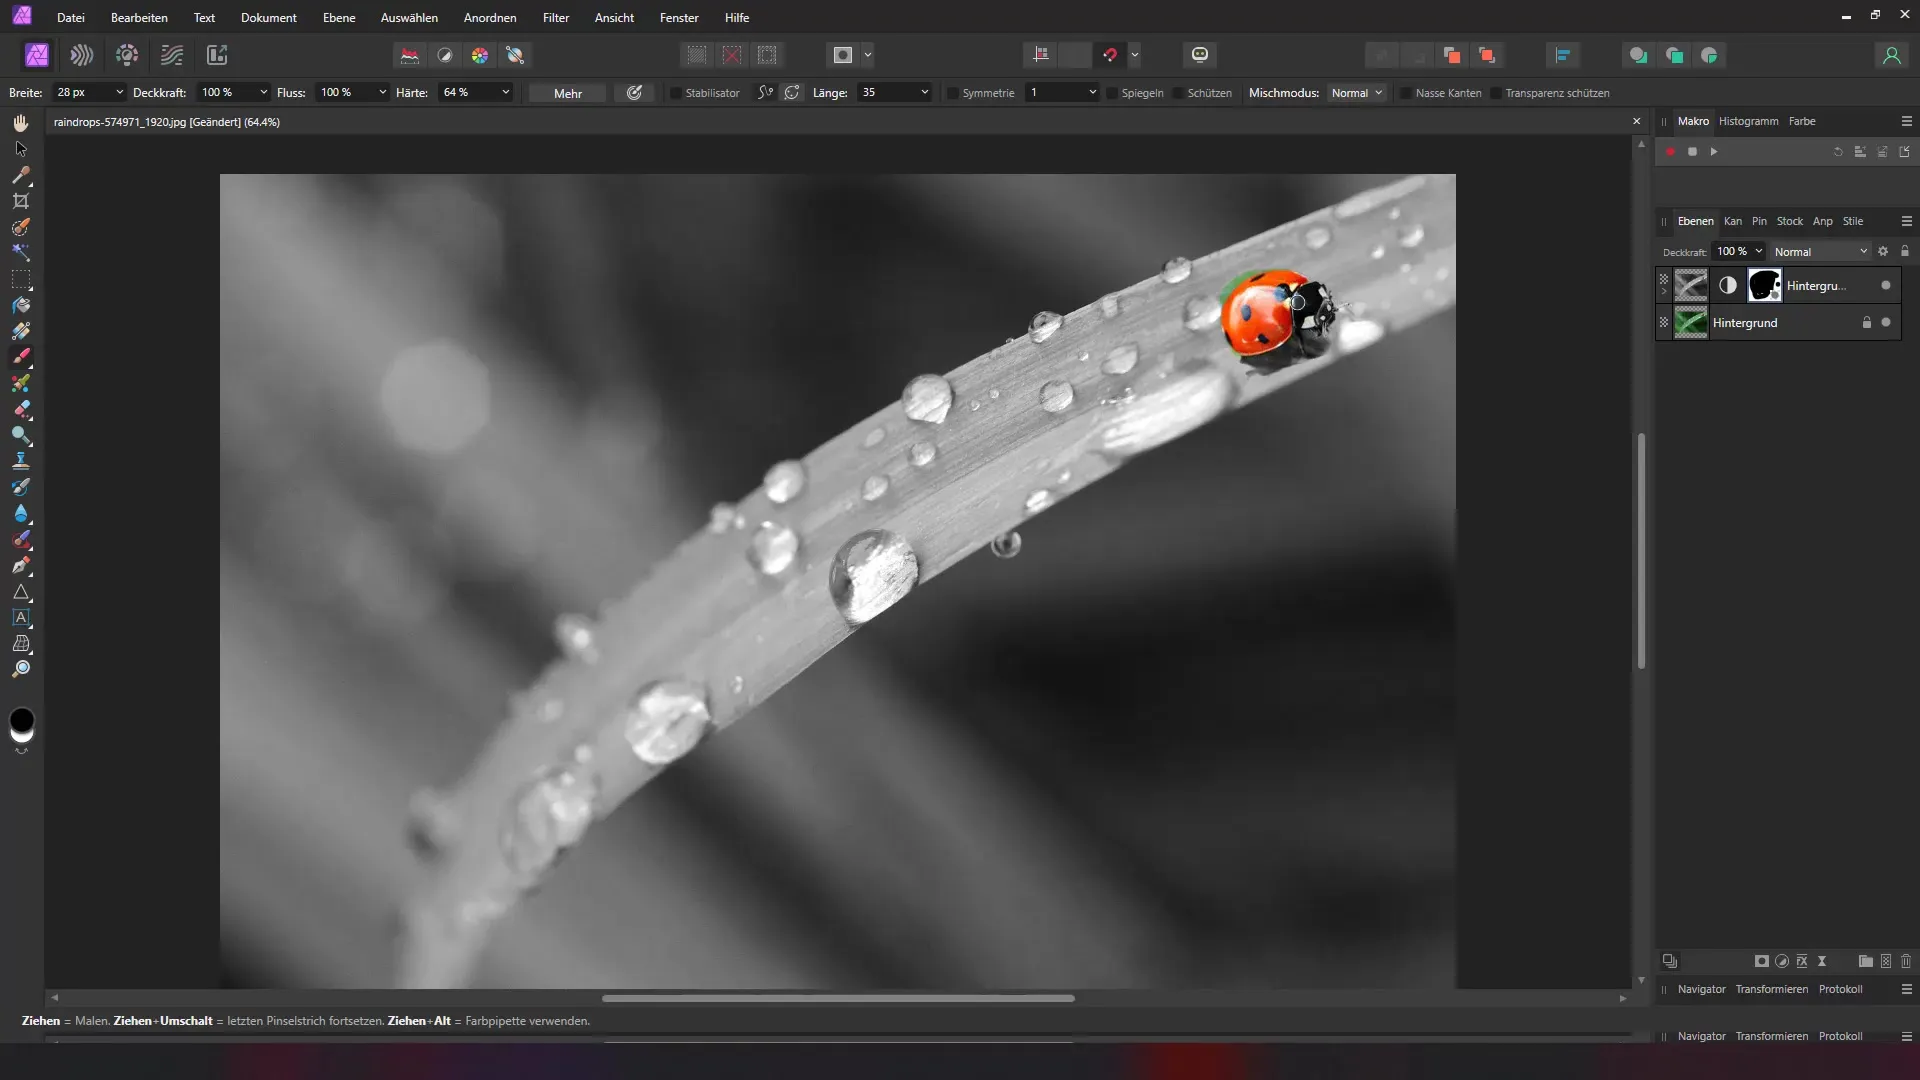Tick the Schützen checkbox
Screen dimensions: 1920x1080
coord(1178,93)
